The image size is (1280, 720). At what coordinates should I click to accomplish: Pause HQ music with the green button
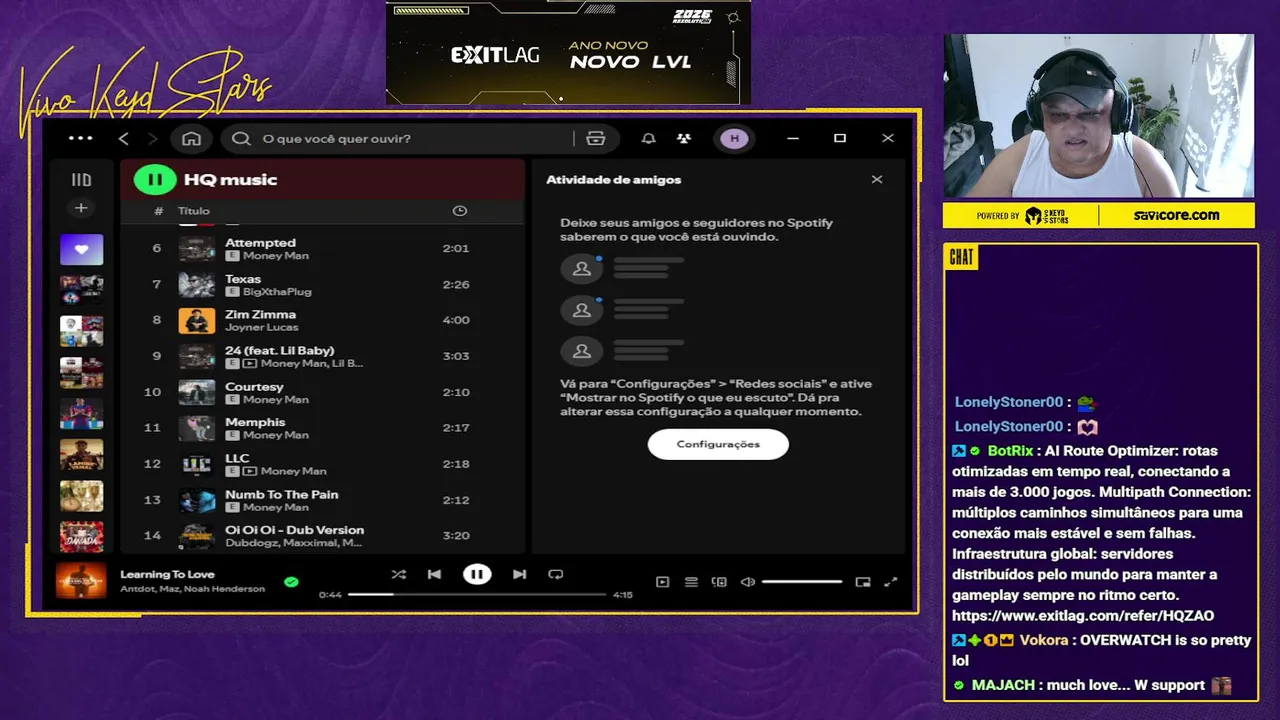click(x=155, y=180)
